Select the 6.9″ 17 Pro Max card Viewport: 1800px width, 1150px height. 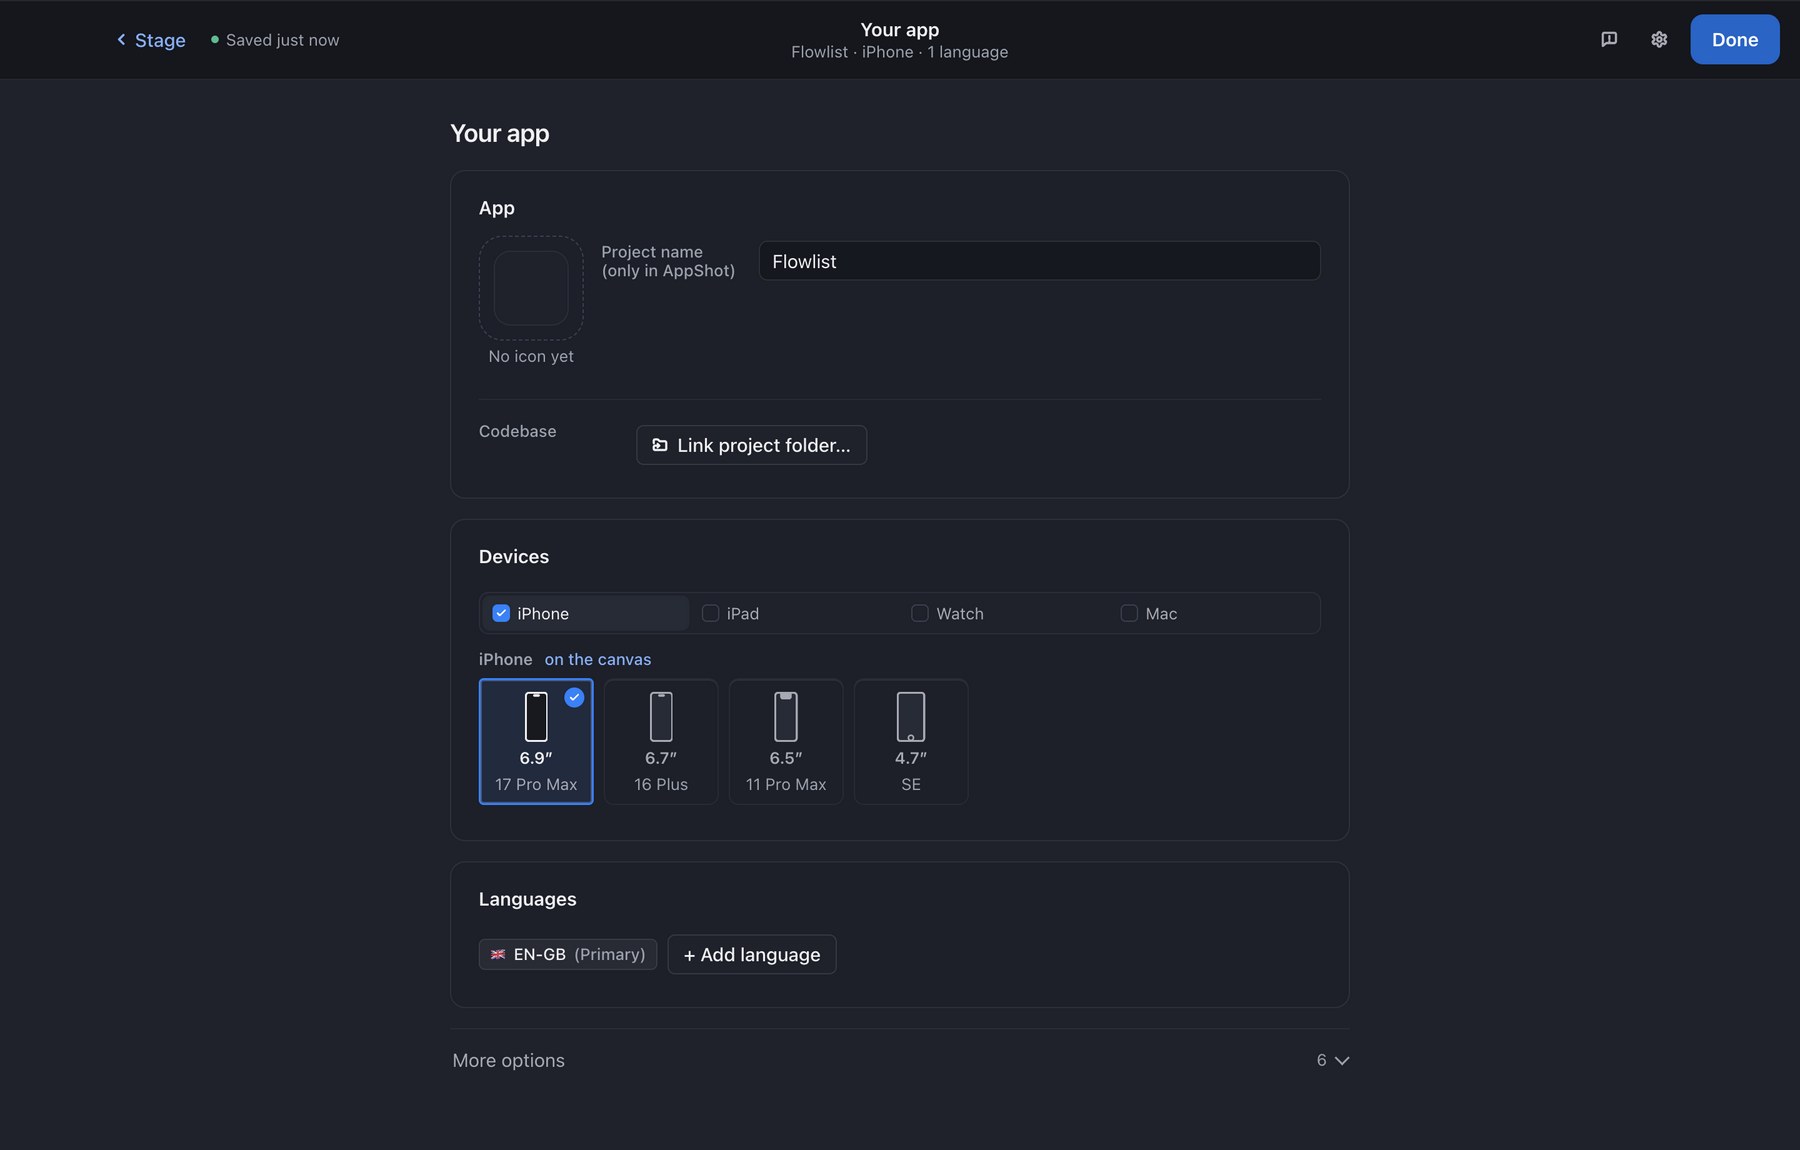click(536, 741)
